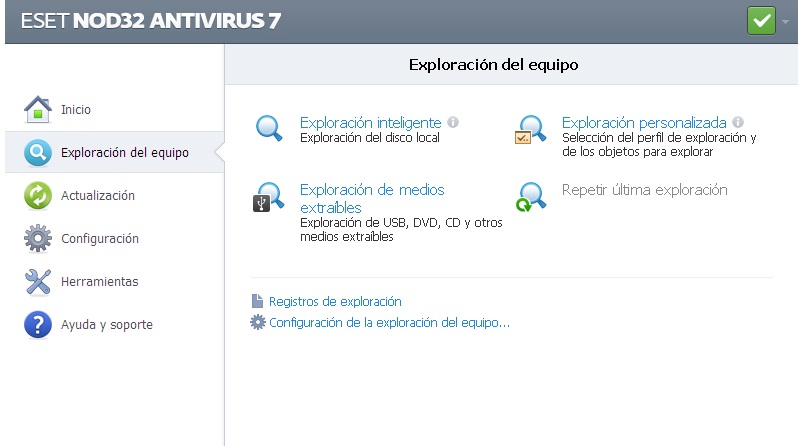
Task: Click the Configuración gear icon in sidebar
Action: (x=38, y=238)
